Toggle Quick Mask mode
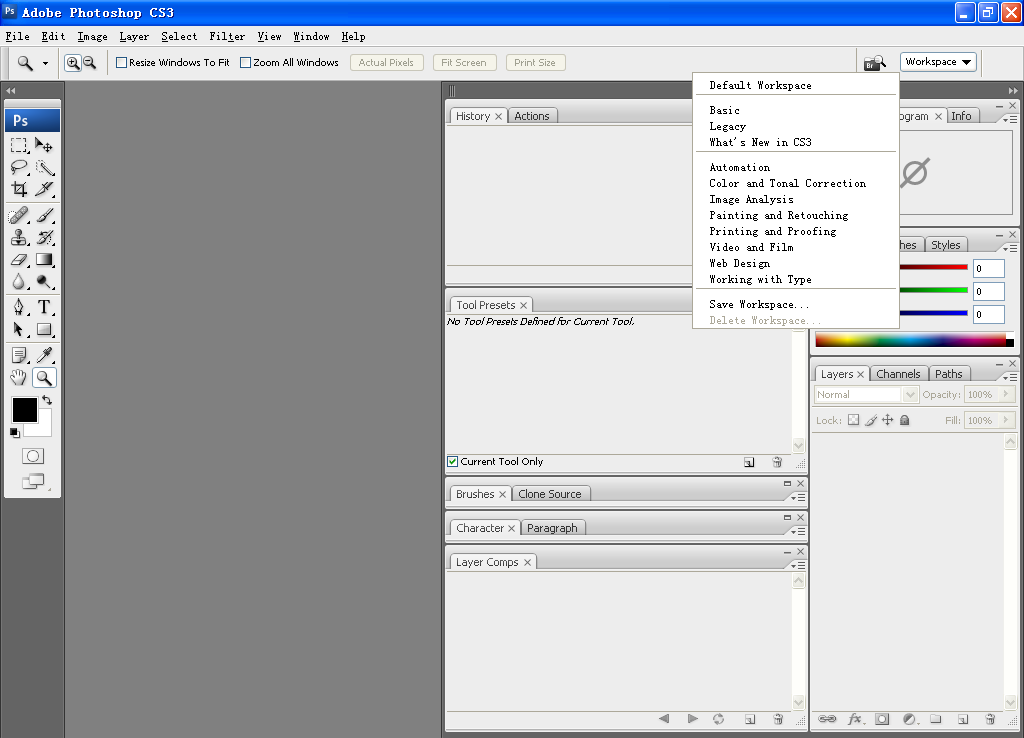The width and height of the screenshot is (1024, 738). (33, 456)
